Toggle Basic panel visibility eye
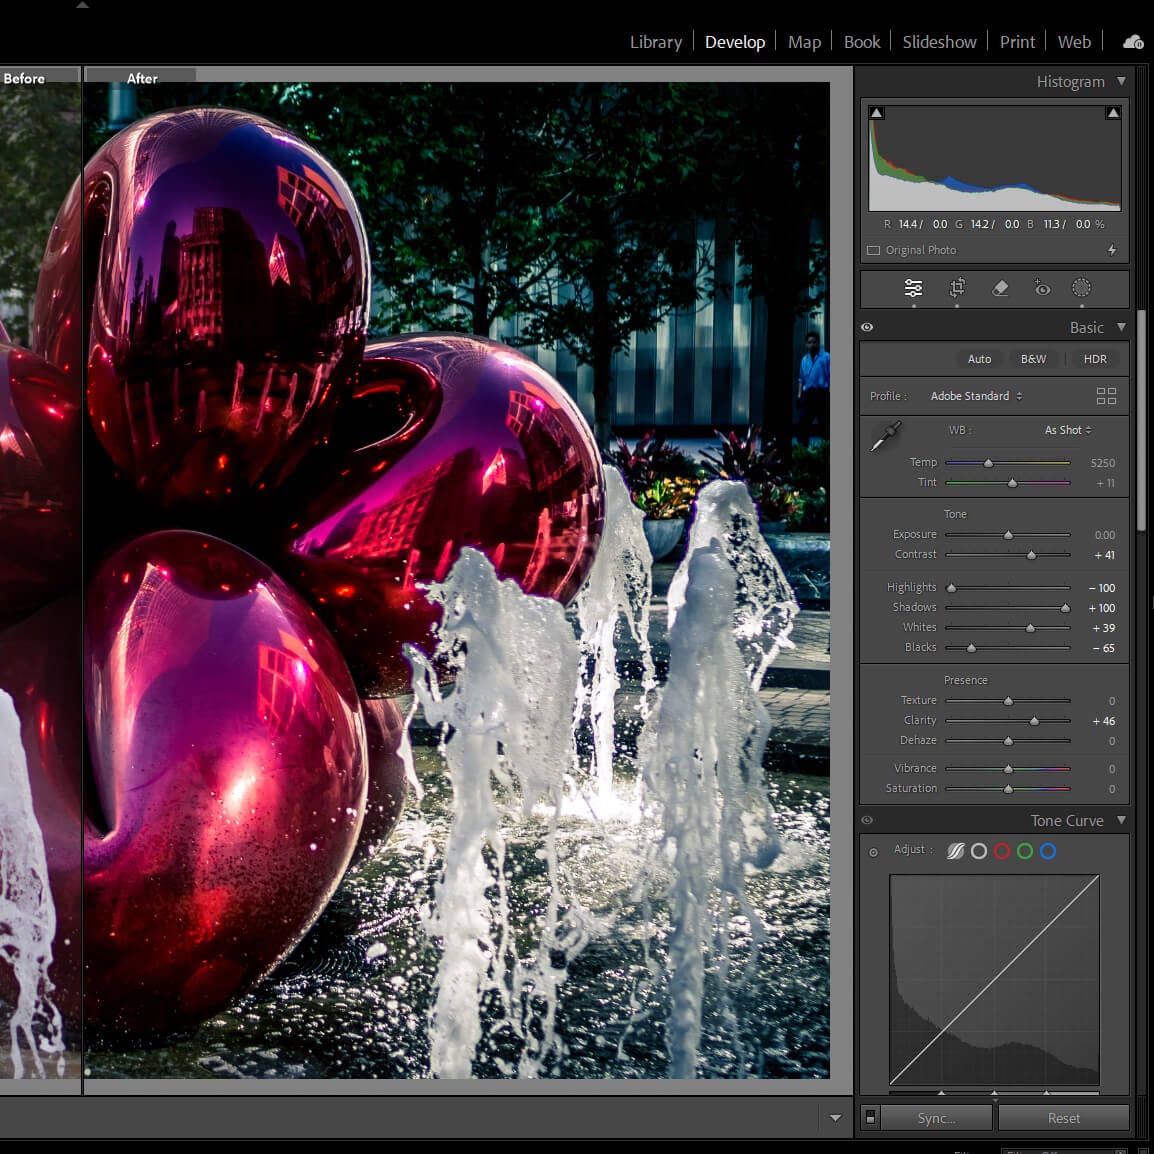Screen dimensions: 1154x1154 click(867, 327)
